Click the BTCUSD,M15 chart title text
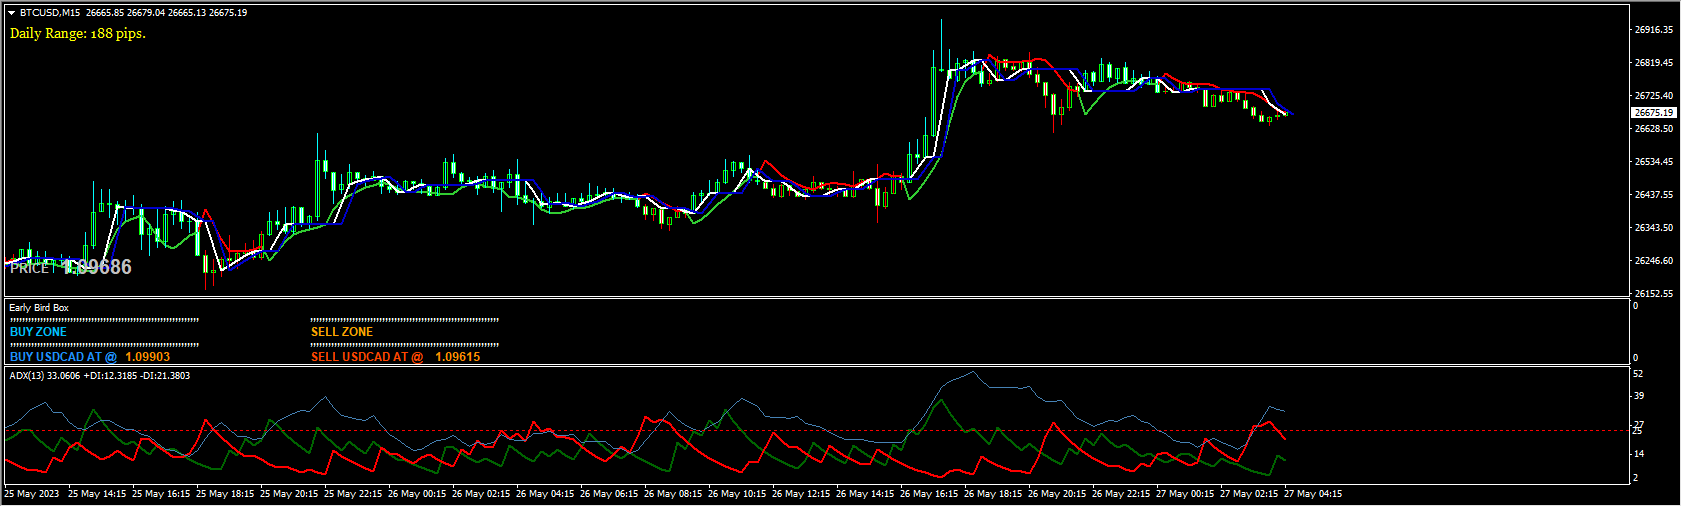The width and height of the screenshot is (1682, 507). pos(51,13)
